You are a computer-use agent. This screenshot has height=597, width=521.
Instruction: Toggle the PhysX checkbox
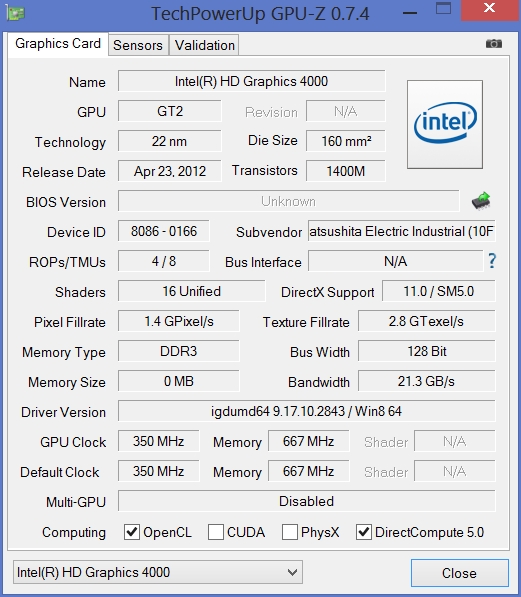point(289,532)
